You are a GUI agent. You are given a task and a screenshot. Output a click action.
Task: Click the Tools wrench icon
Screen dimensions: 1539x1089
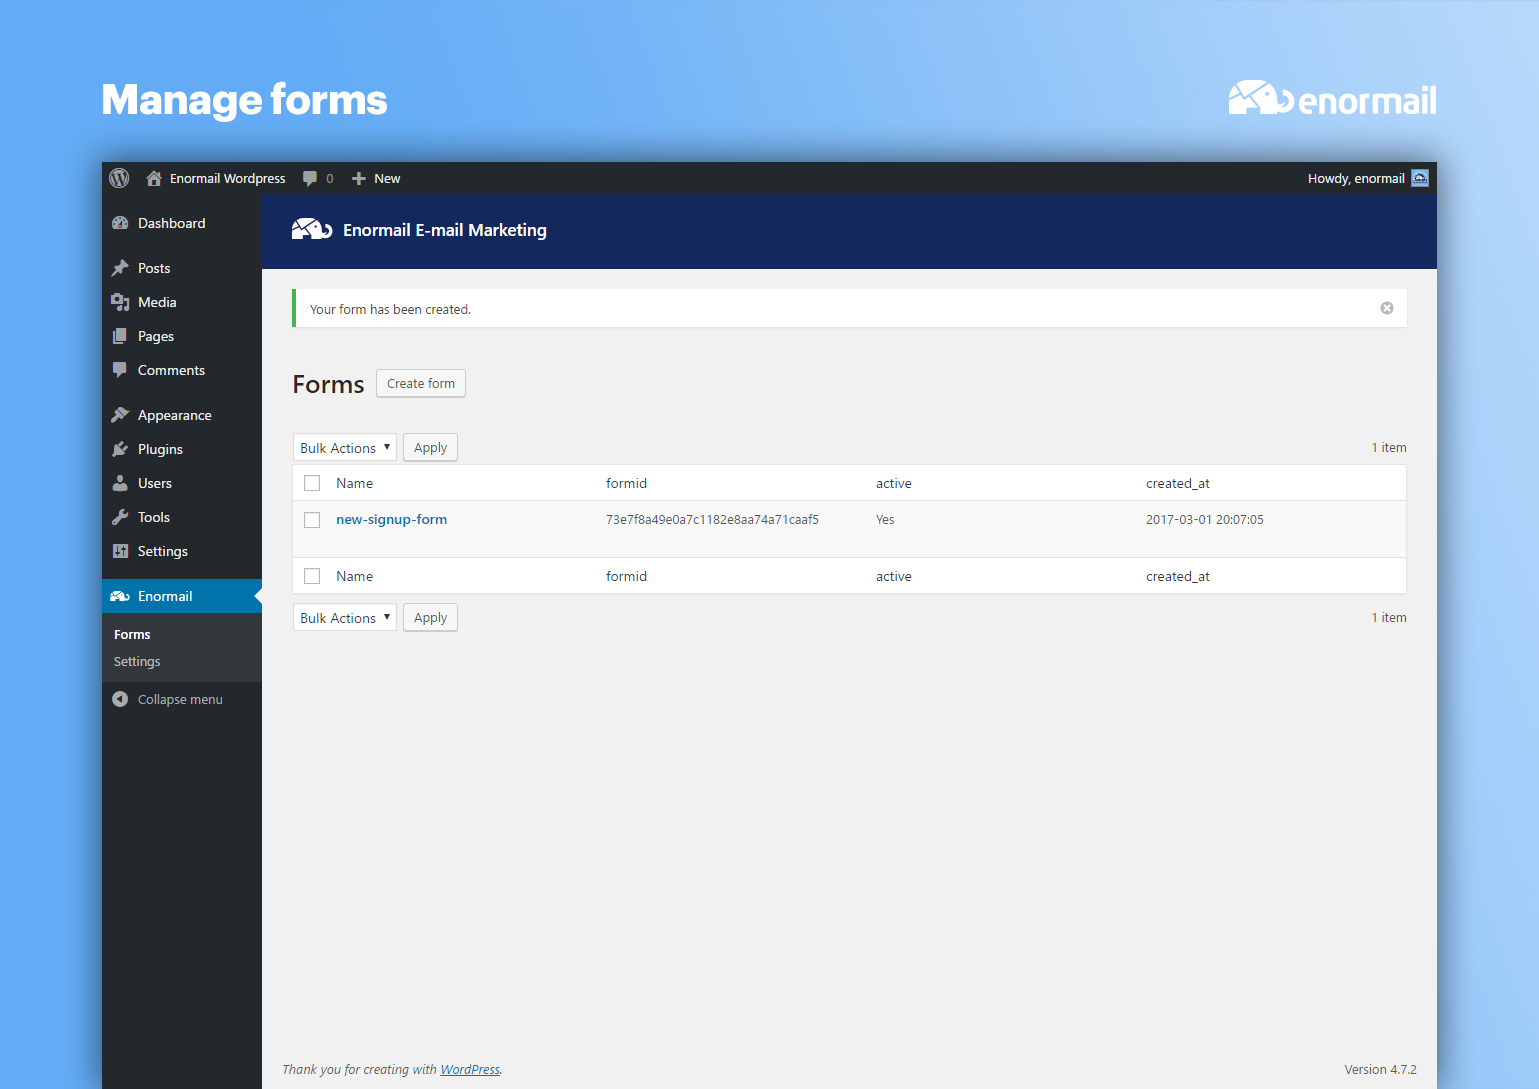point(120,517)
